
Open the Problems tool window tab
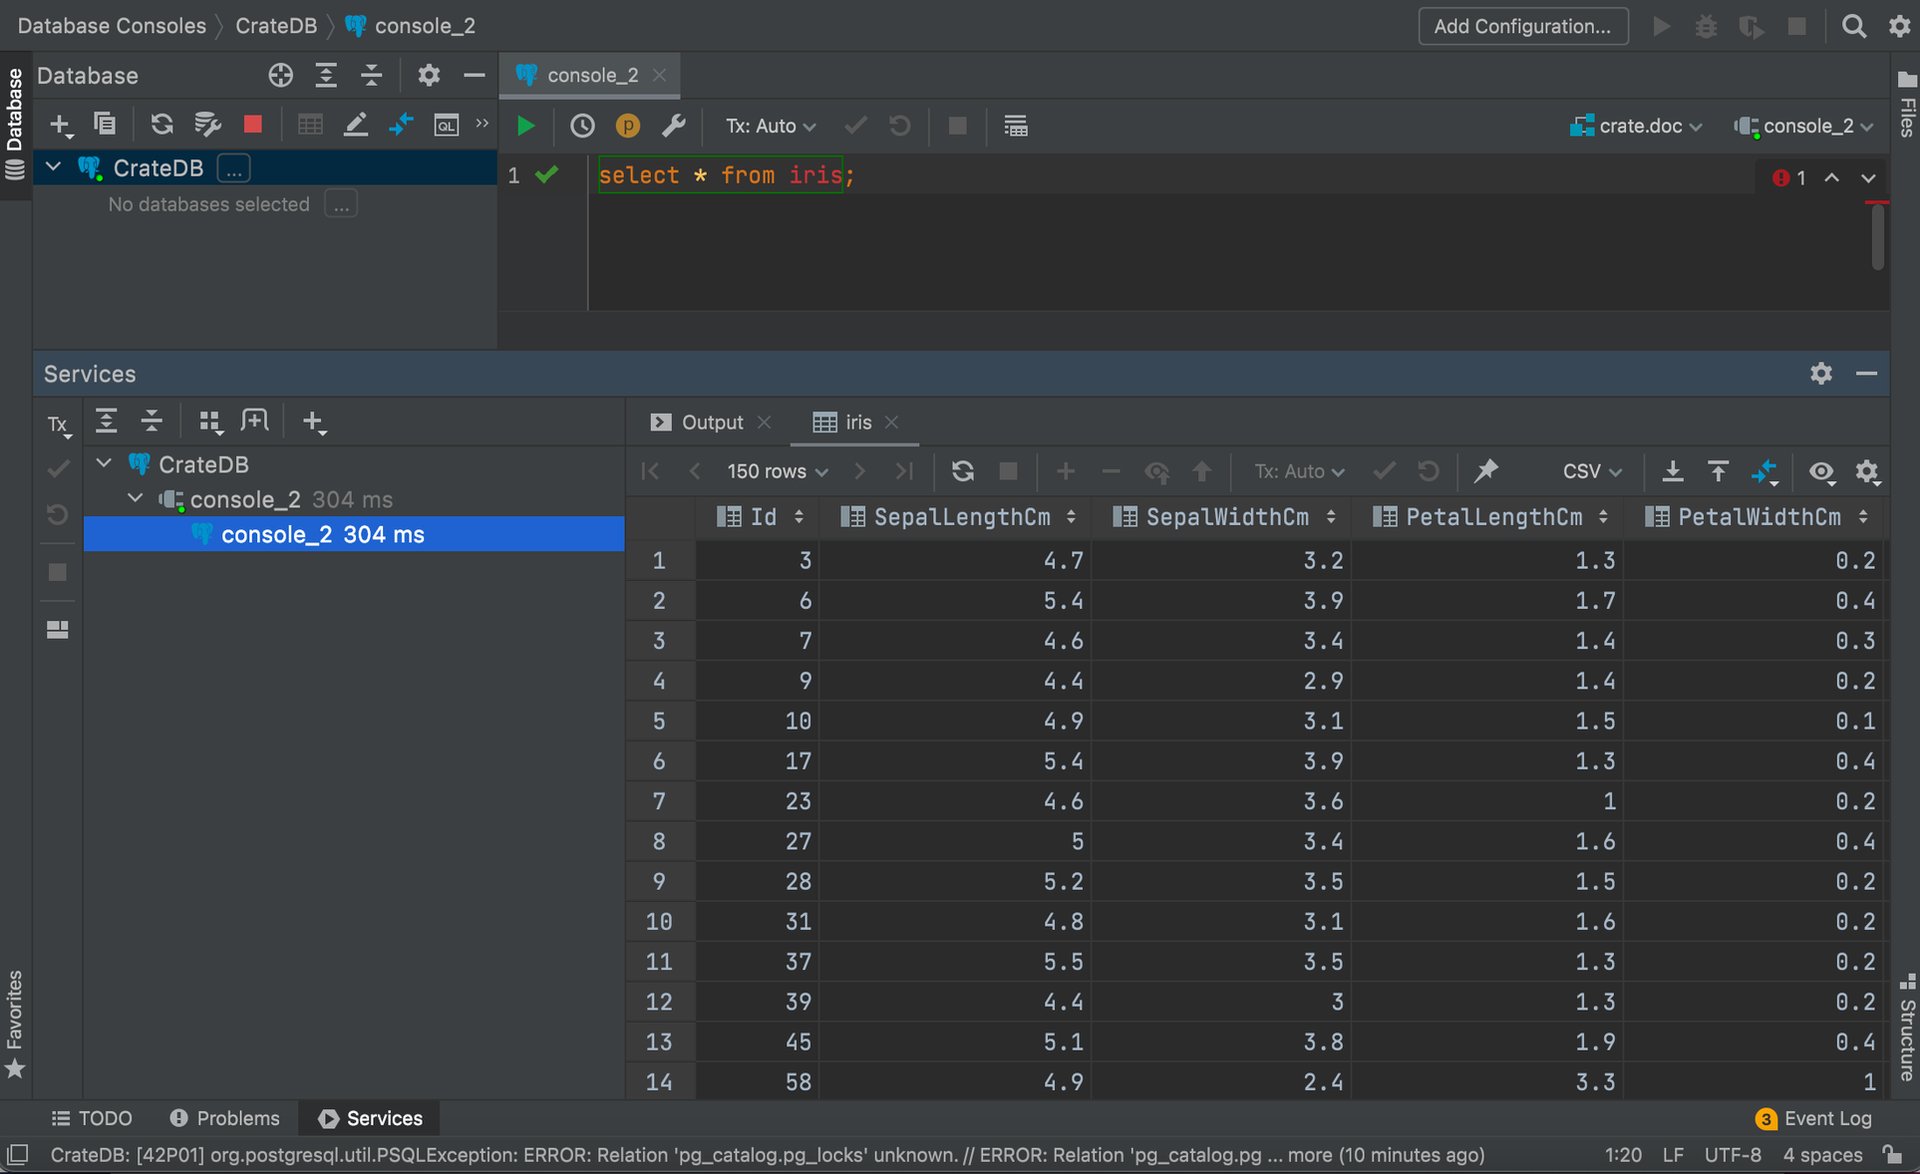tap(225, 1118)
